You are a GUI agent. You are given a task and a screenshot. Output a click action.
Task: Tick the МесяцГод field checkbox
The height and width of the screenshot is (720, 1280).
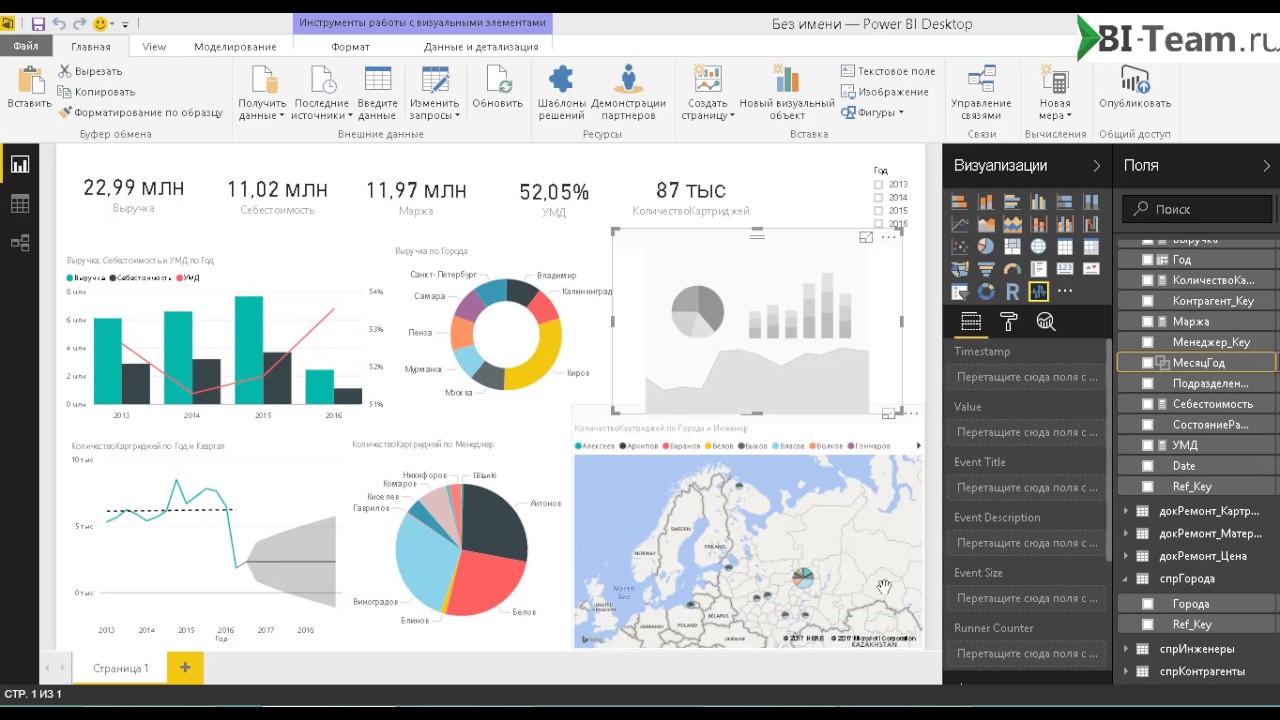pos(1148,363)
